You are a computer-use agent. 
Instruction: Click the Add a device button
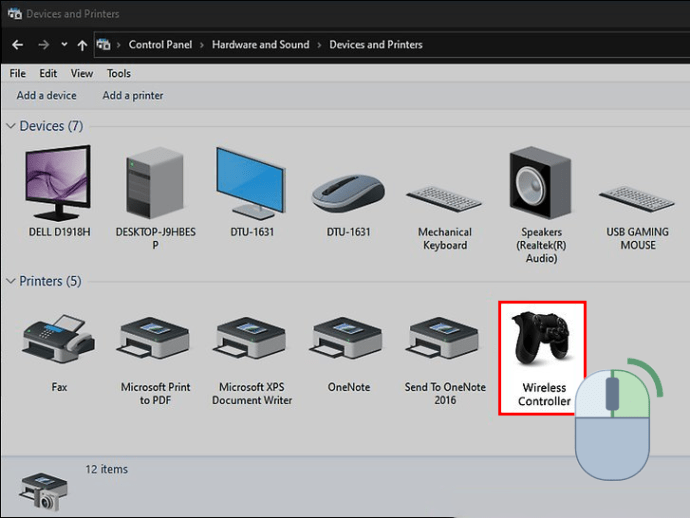coord(47,96)
